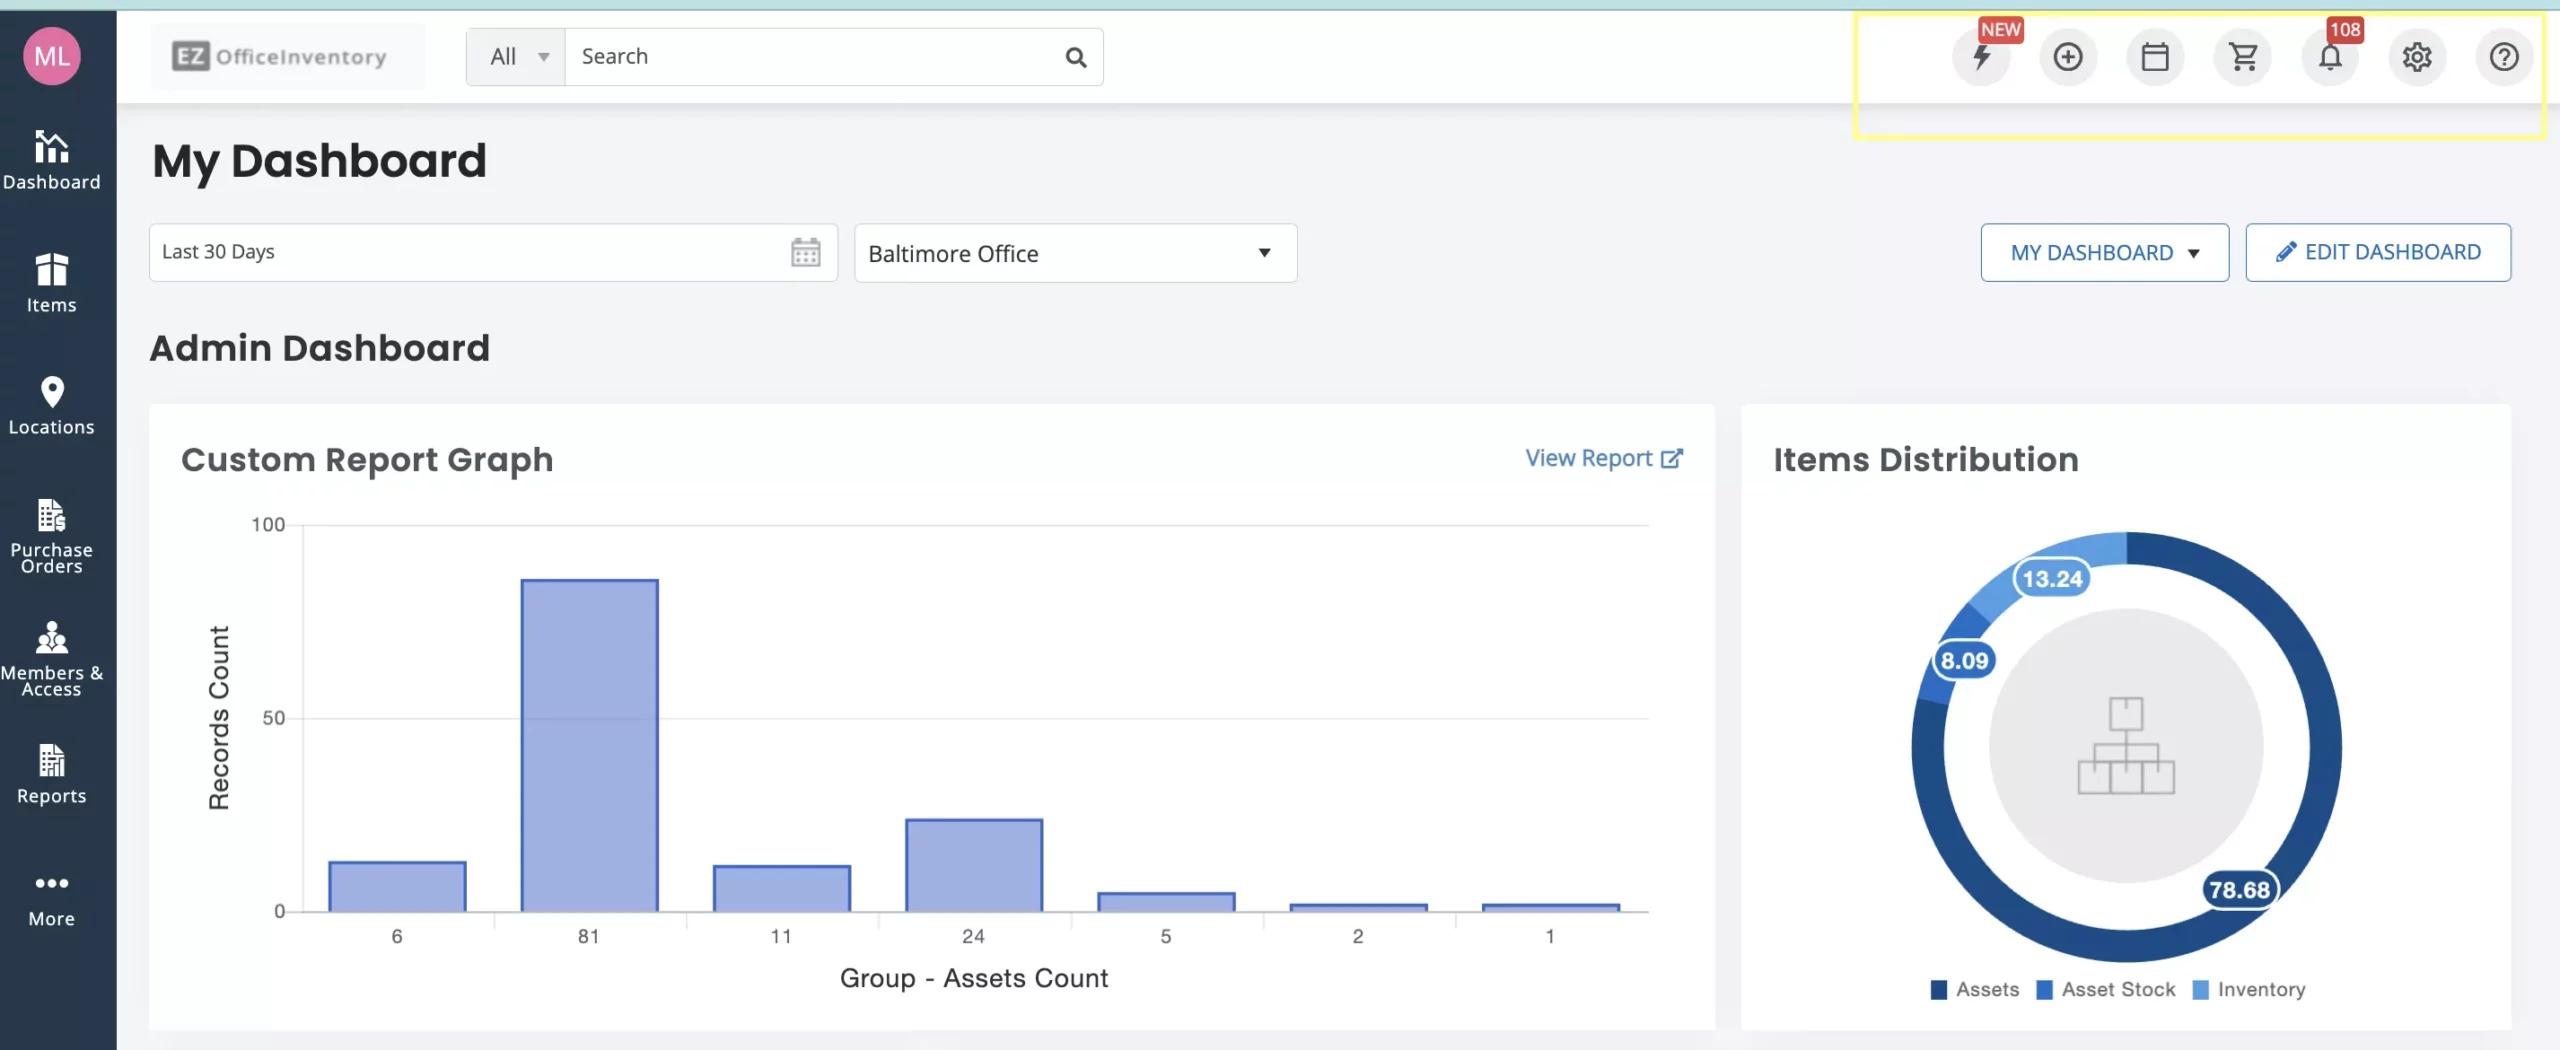This screenshot has height=1050, width=2560.
Task: Toggle Asset Stock legend entry
Action: [x=2106, y=989]
